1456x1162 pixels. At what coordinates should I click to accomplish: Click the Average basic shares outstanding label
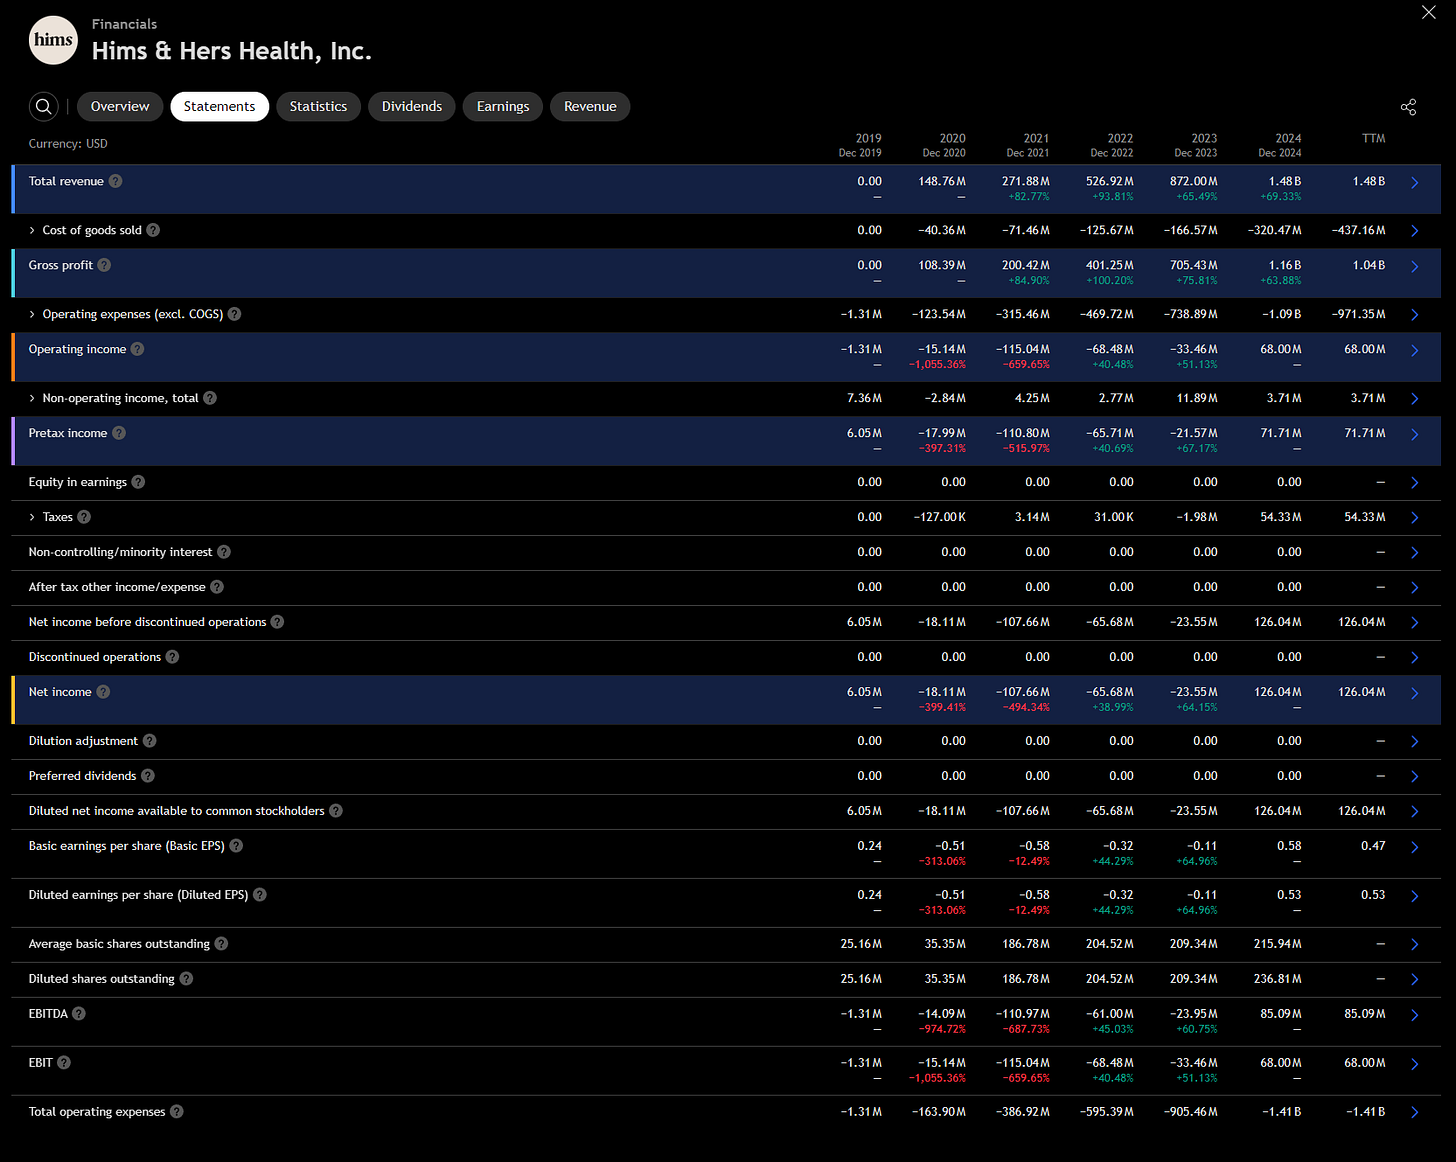tap(119, 944)
